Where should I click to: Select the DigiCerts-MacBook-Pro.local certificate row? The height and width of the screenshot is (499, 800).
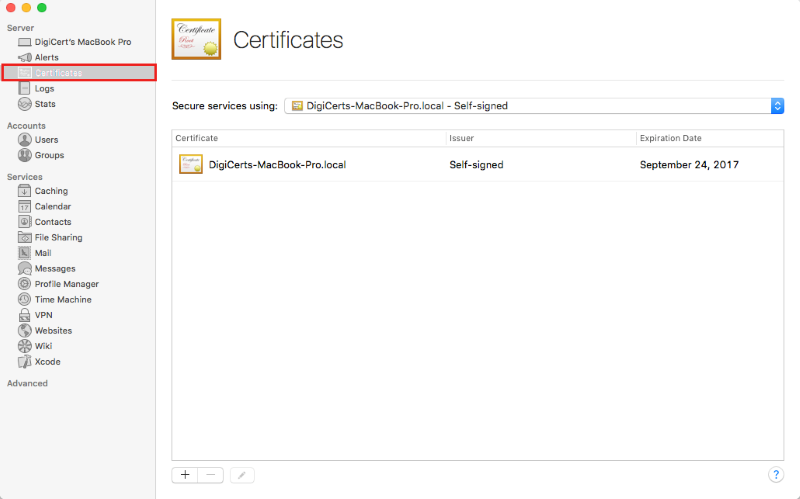click(477, 165)
